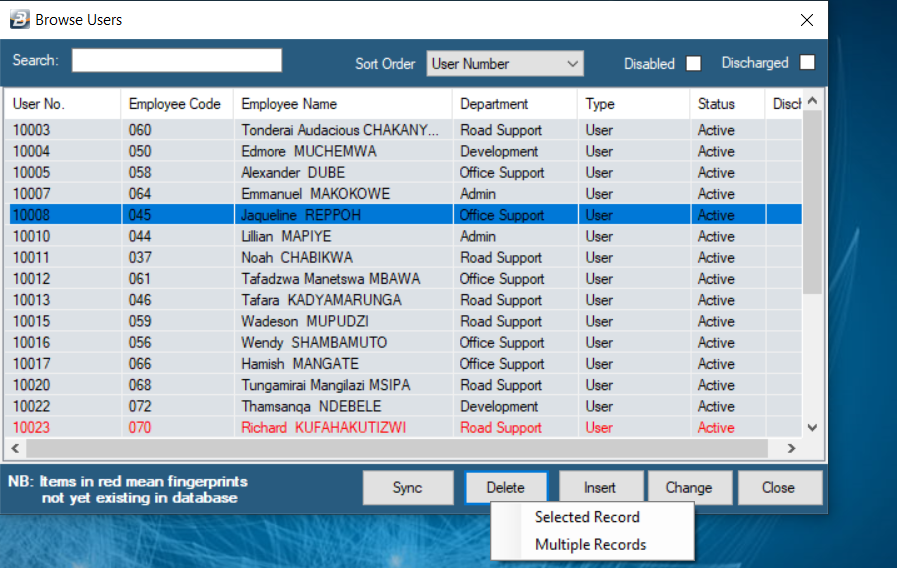Click employee code 061
Viewport: 897px width, 568px height.
pyautogui.click(x=140, y=279)
